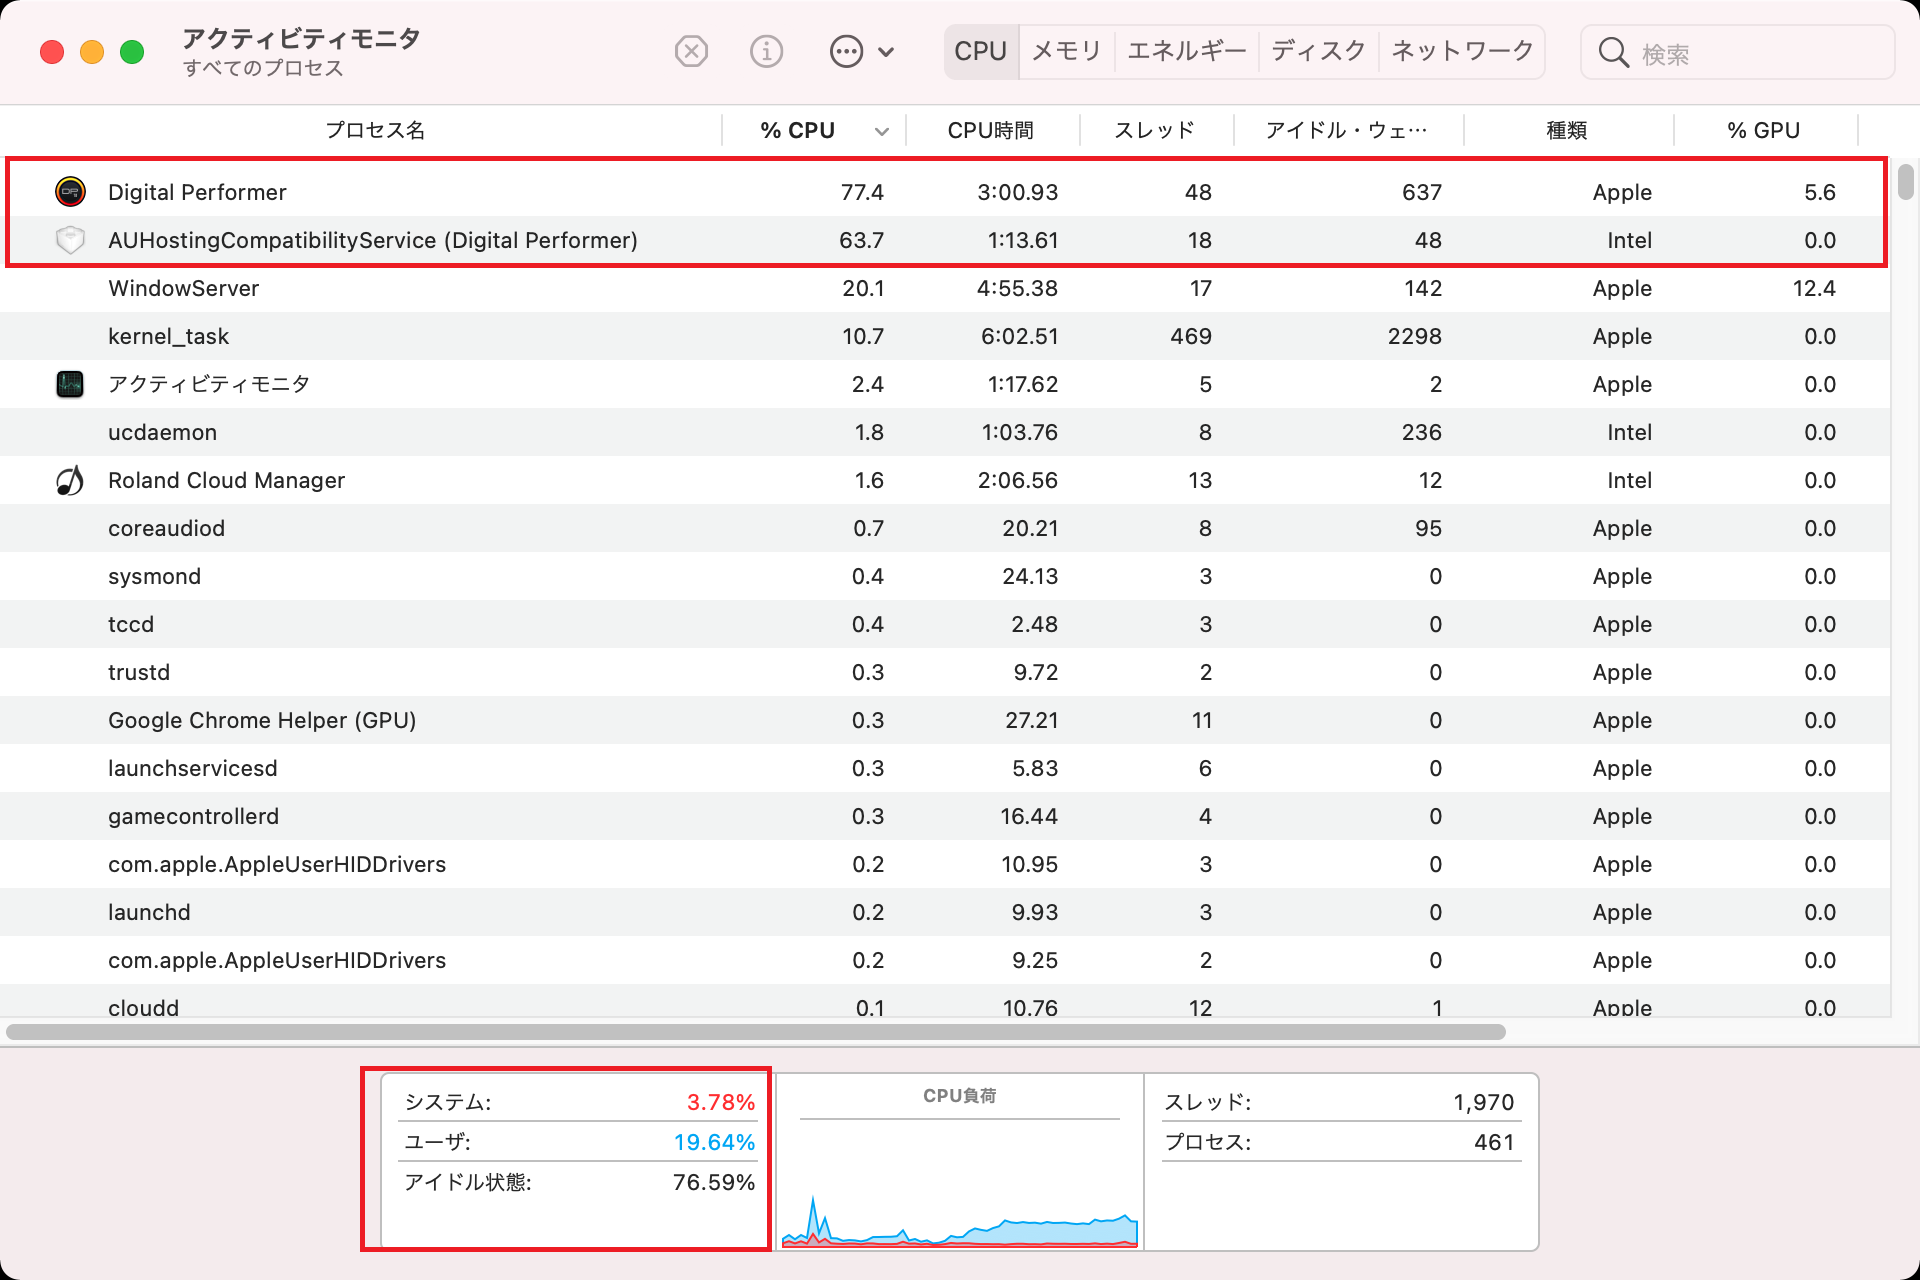Sort by the プロセス名 column header

tap(377, 131)
